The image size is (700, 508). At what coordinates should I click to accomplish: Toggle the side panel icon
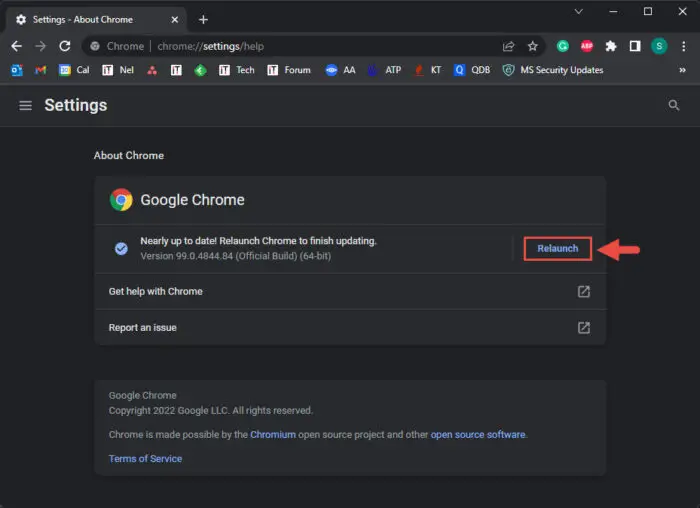pos(635,46)
